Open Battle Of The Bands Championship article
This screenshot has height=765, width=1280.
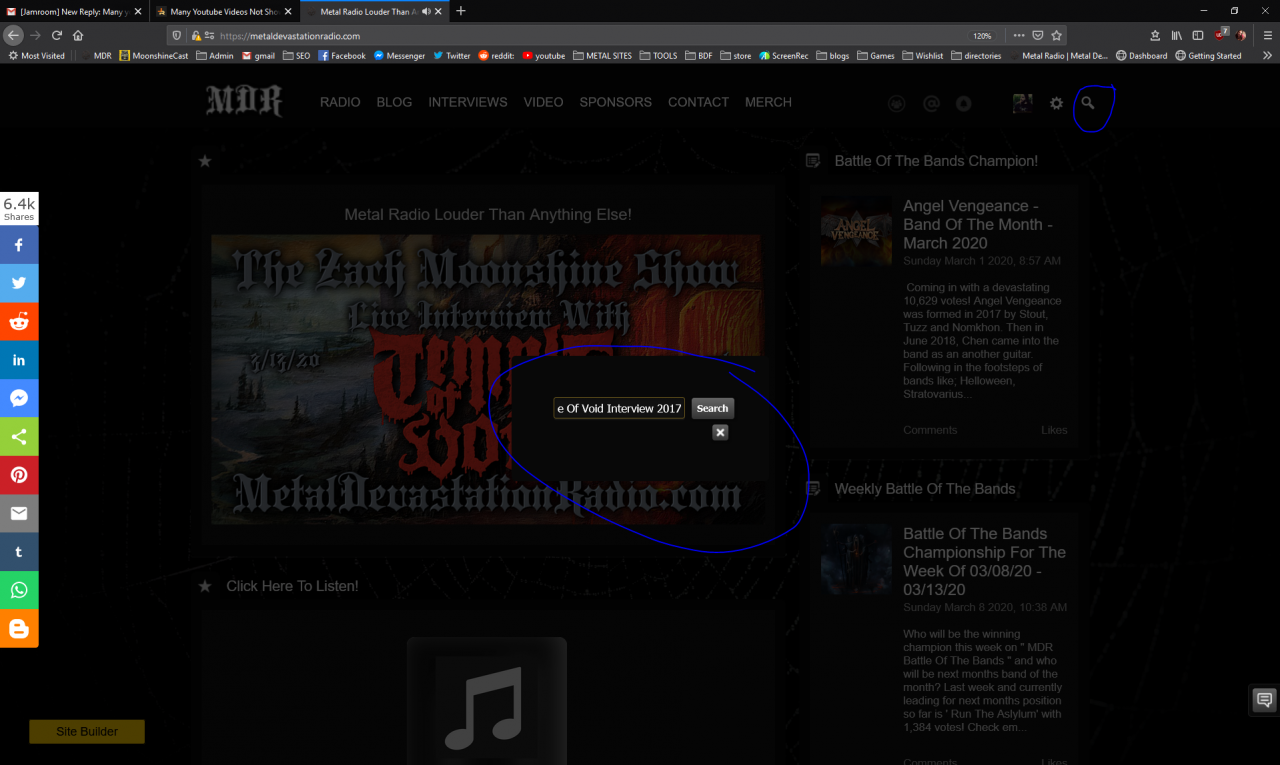pyautogui.click(x=985, y=562)
